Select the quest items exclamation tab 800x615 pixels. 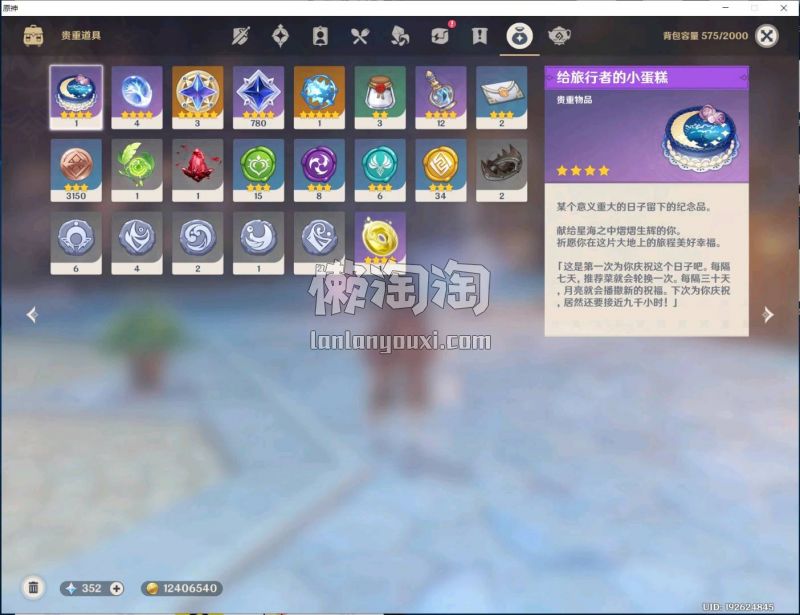pyautogui.click(x=479, y=36)
